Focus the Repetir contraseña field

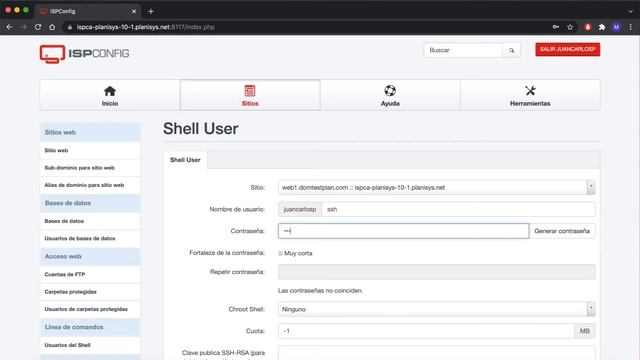[436, 272]
